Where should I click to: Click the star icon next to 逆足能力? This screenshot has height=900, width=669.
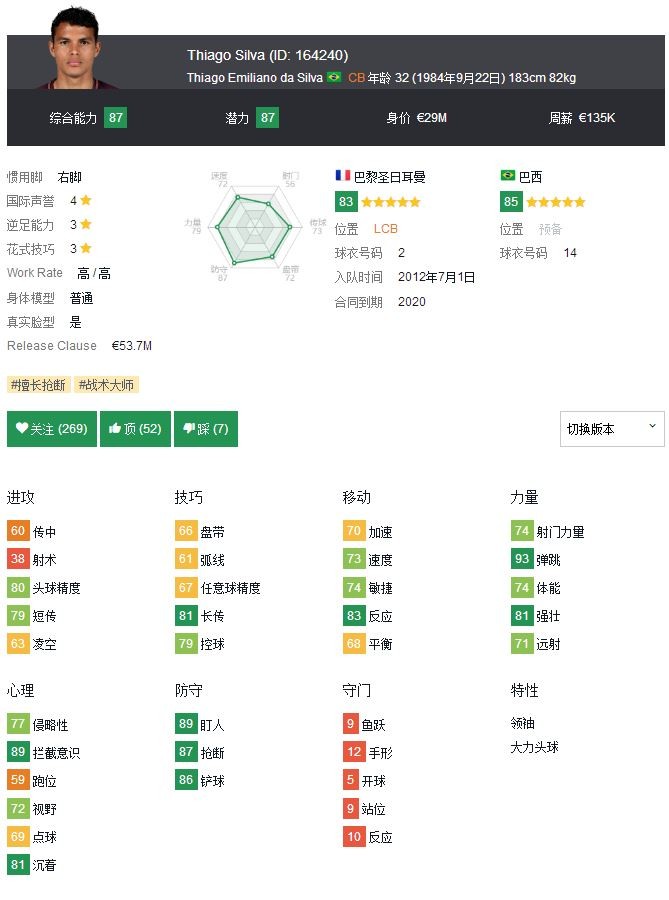point(86,224)
